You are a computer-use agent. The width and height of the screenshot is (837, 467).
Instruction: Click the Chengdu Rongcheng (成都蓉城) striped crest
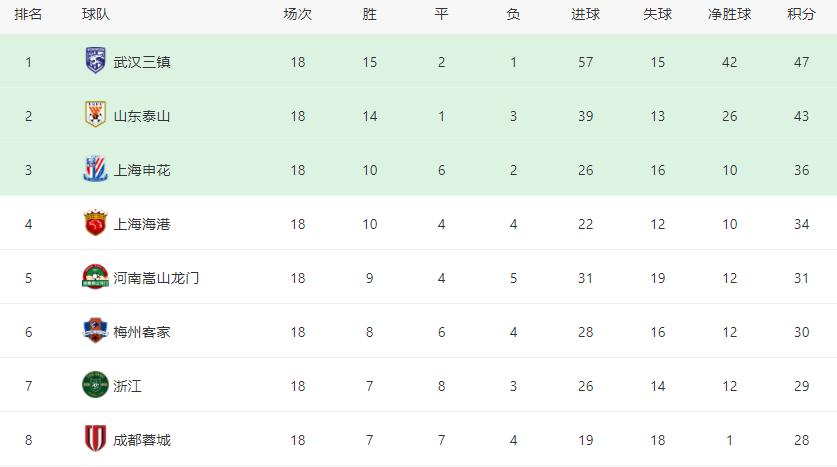click(95, 439)
